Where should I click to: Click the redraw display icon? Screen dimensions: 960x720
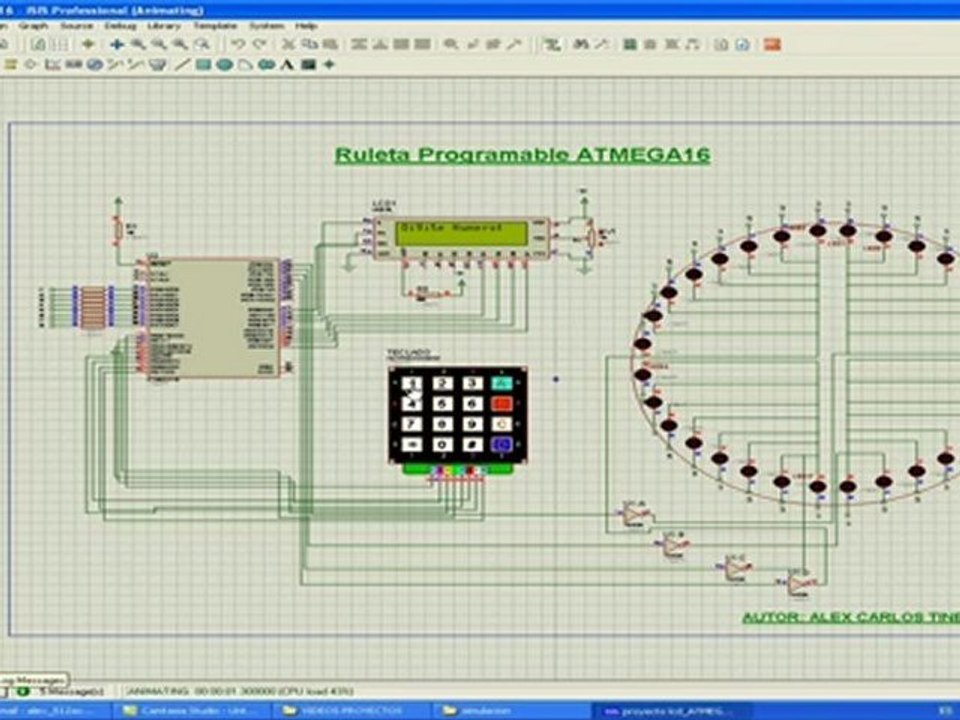[39, 44]
